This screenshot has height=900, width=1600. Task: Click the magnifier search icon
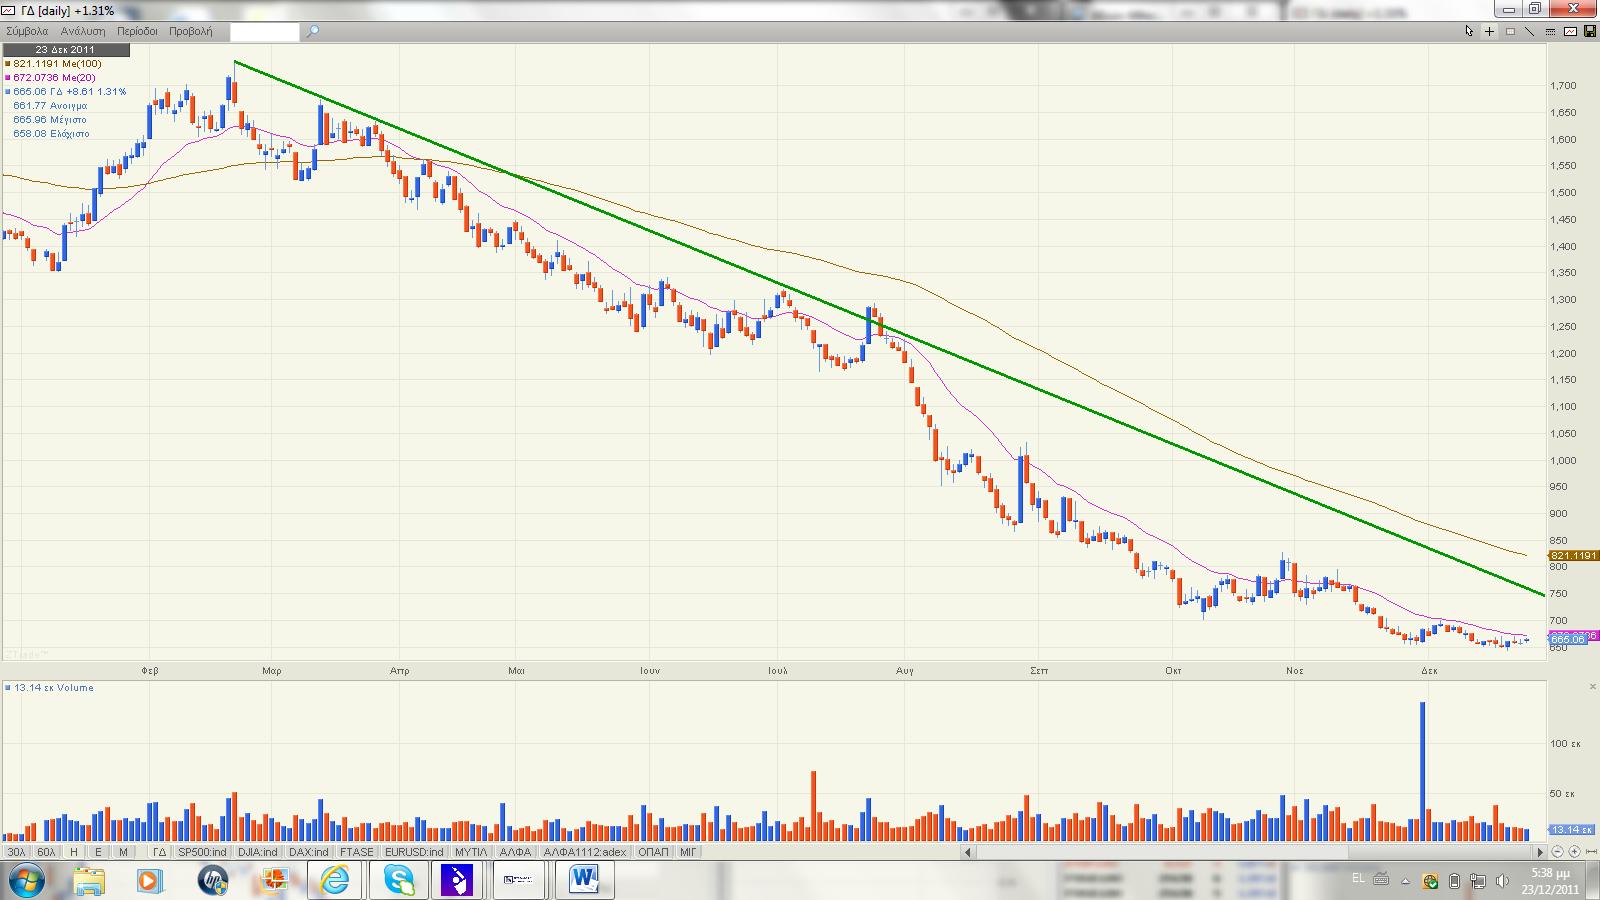[x=312, y=31]
